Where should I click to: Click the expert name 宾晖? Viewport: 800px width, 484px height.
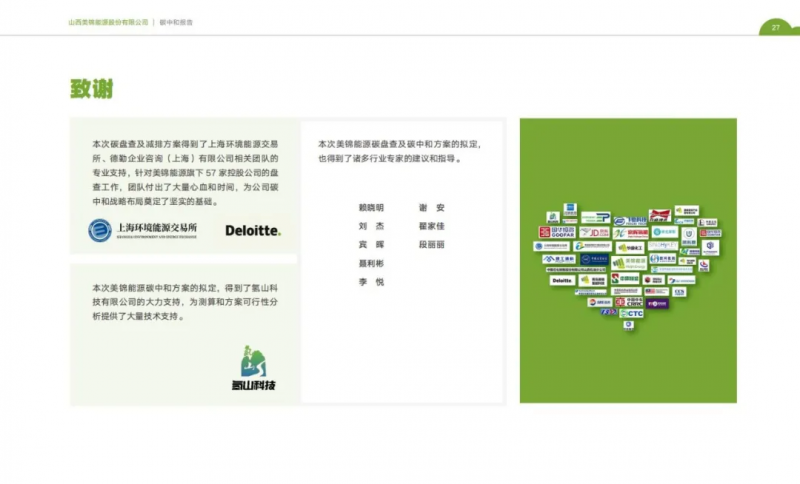[x=371, y=245]
